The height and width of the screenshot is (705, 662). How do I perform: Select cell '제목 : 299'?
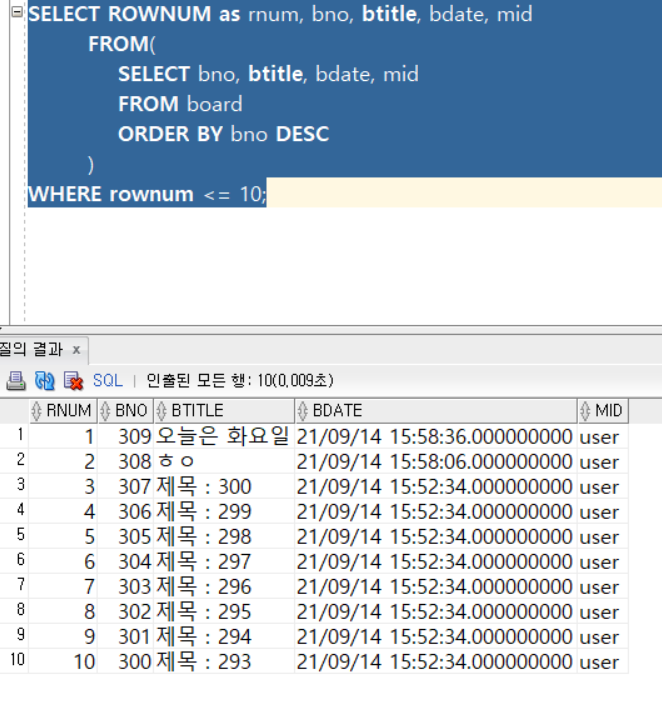(224, 511)
